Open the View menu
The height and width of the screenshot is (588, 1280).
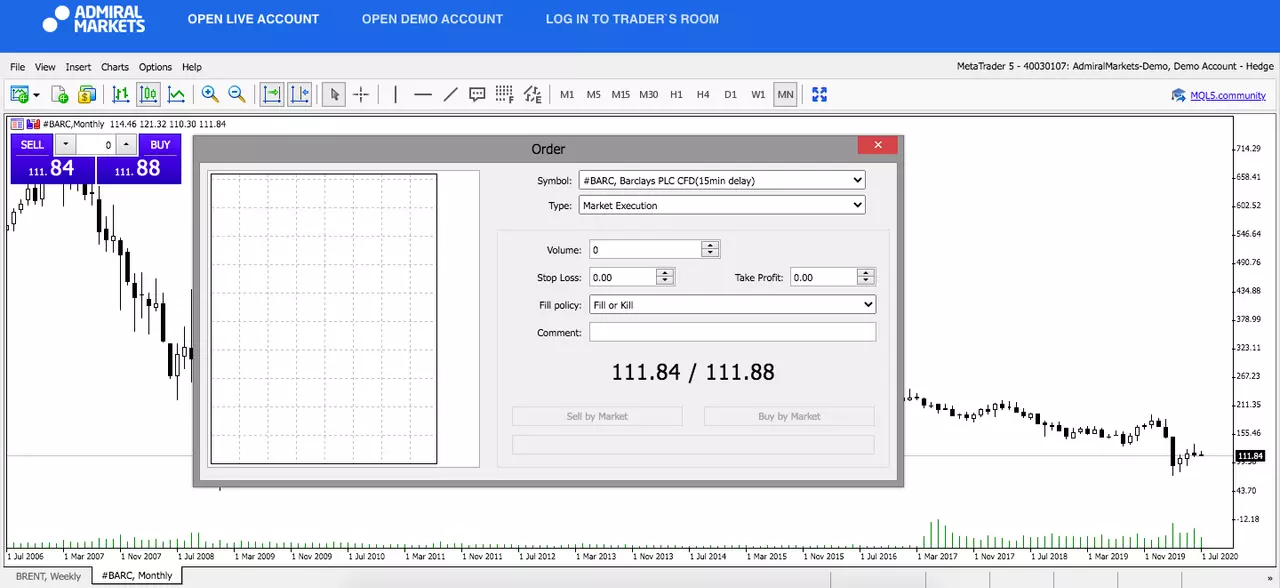pos(45,67)
